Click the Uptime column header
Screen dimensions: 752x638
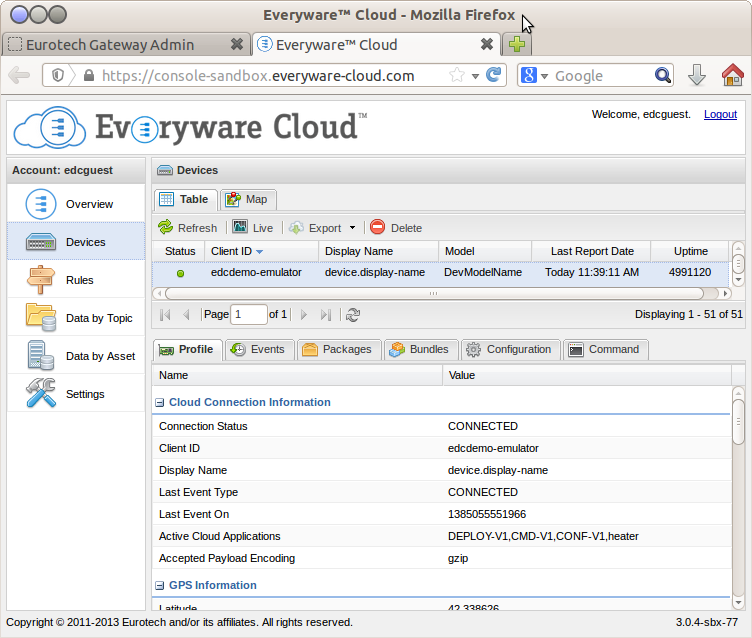tap(691, 251)
